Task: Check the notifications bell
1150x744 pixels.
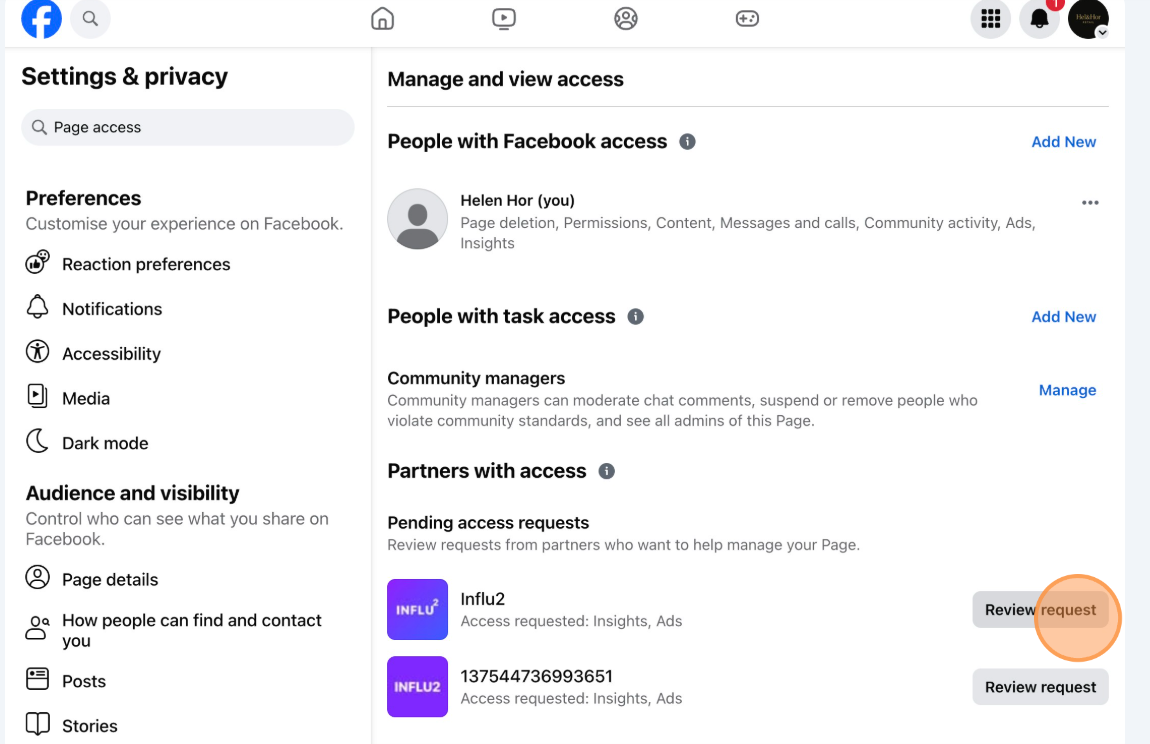Action: (1039, 19)
